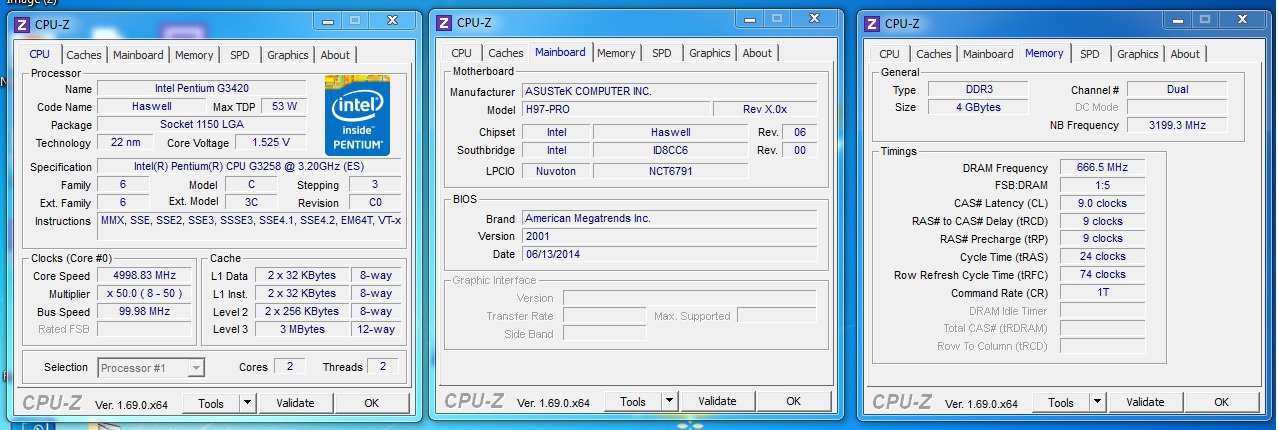The width and height of the screenshot is (1278, 430).
Task: Click Validate in the middle Mainboard window
Action: [717, 401]
